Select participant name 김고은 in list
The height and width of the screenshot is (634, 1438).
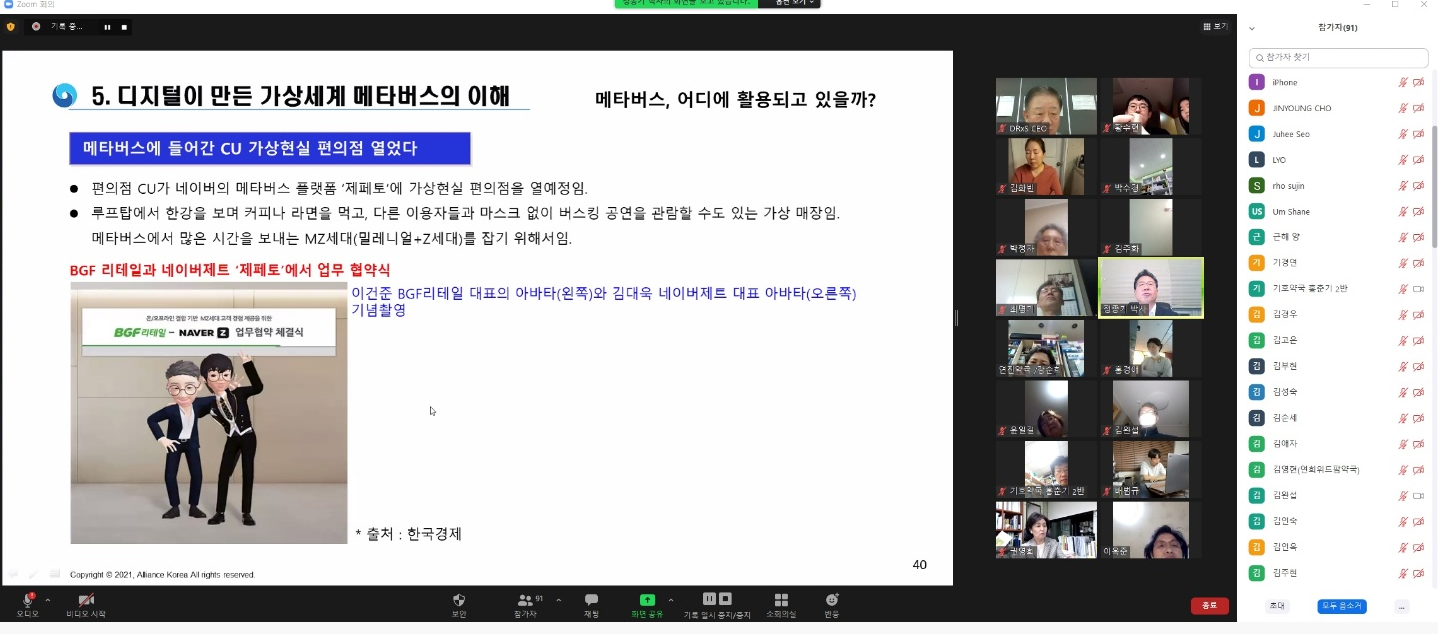click(x=1283, y=340)
